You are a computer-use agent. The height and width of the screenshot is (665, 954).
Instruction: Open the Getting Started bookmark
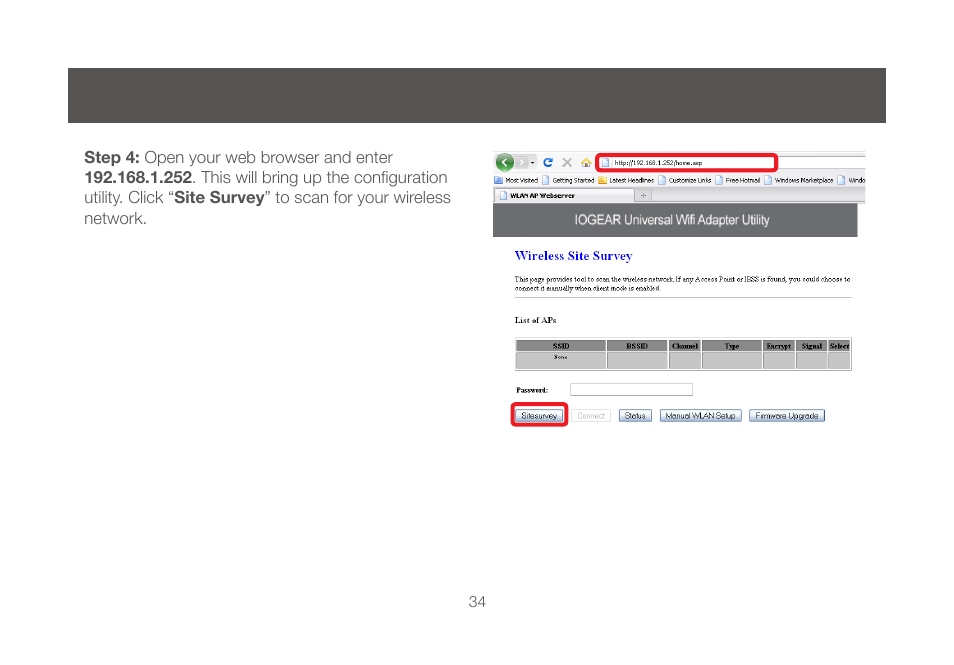(568, 180)
